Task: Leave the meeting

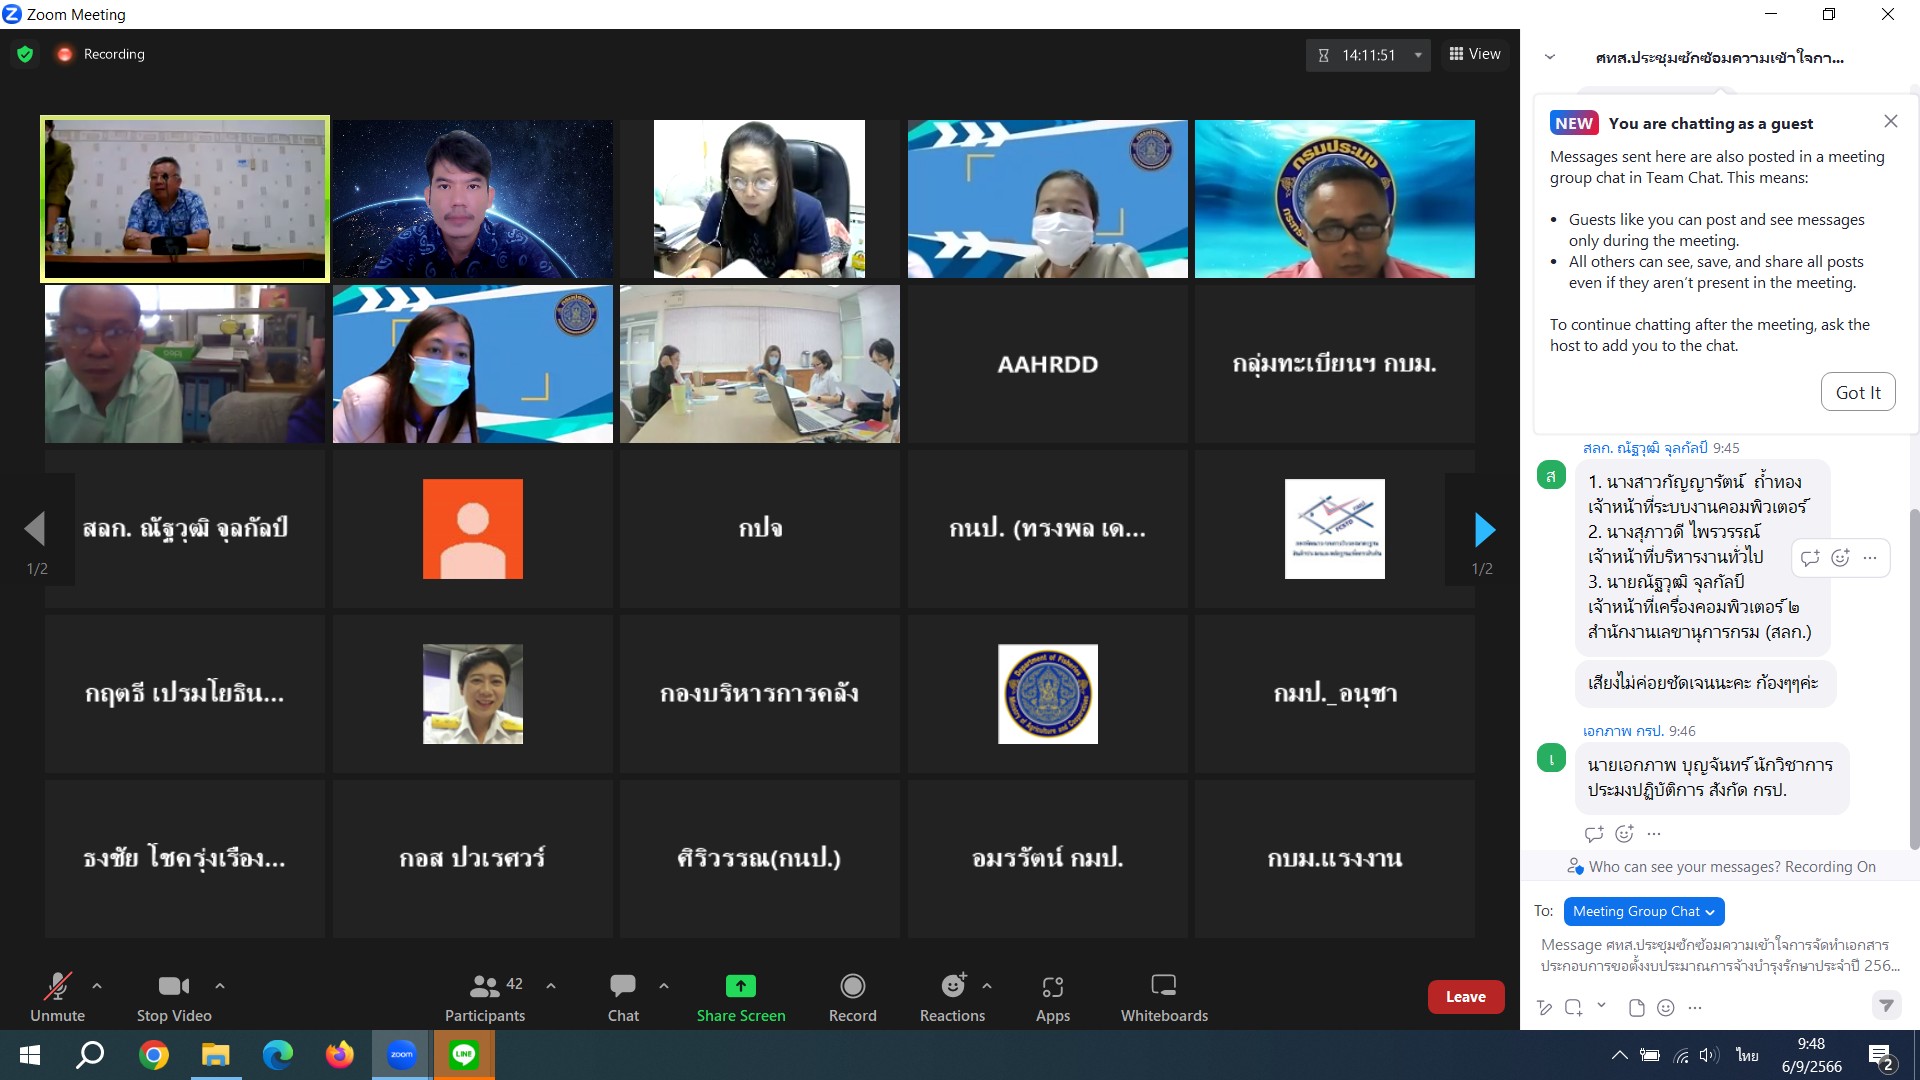Action: pyautogui.click(x=1465, y=997)
